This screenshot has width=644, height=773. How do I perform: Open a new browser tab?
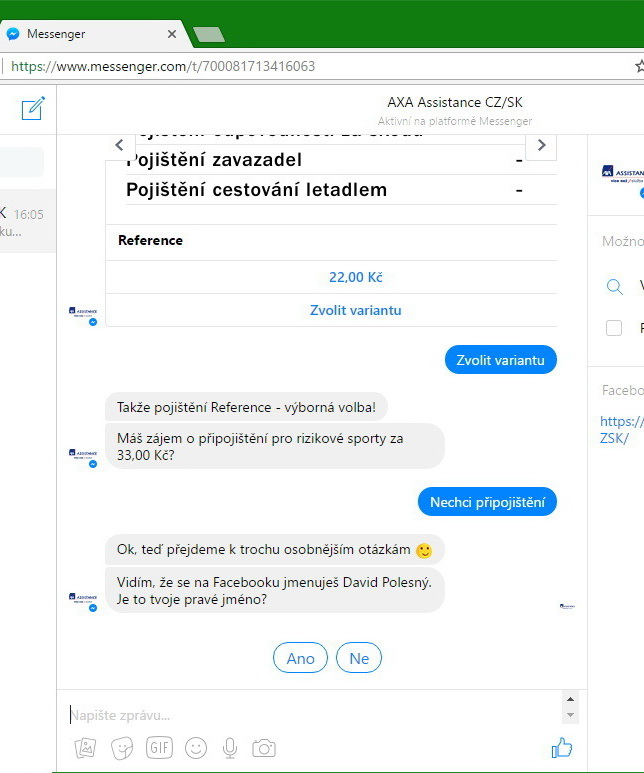pos(209,35)
